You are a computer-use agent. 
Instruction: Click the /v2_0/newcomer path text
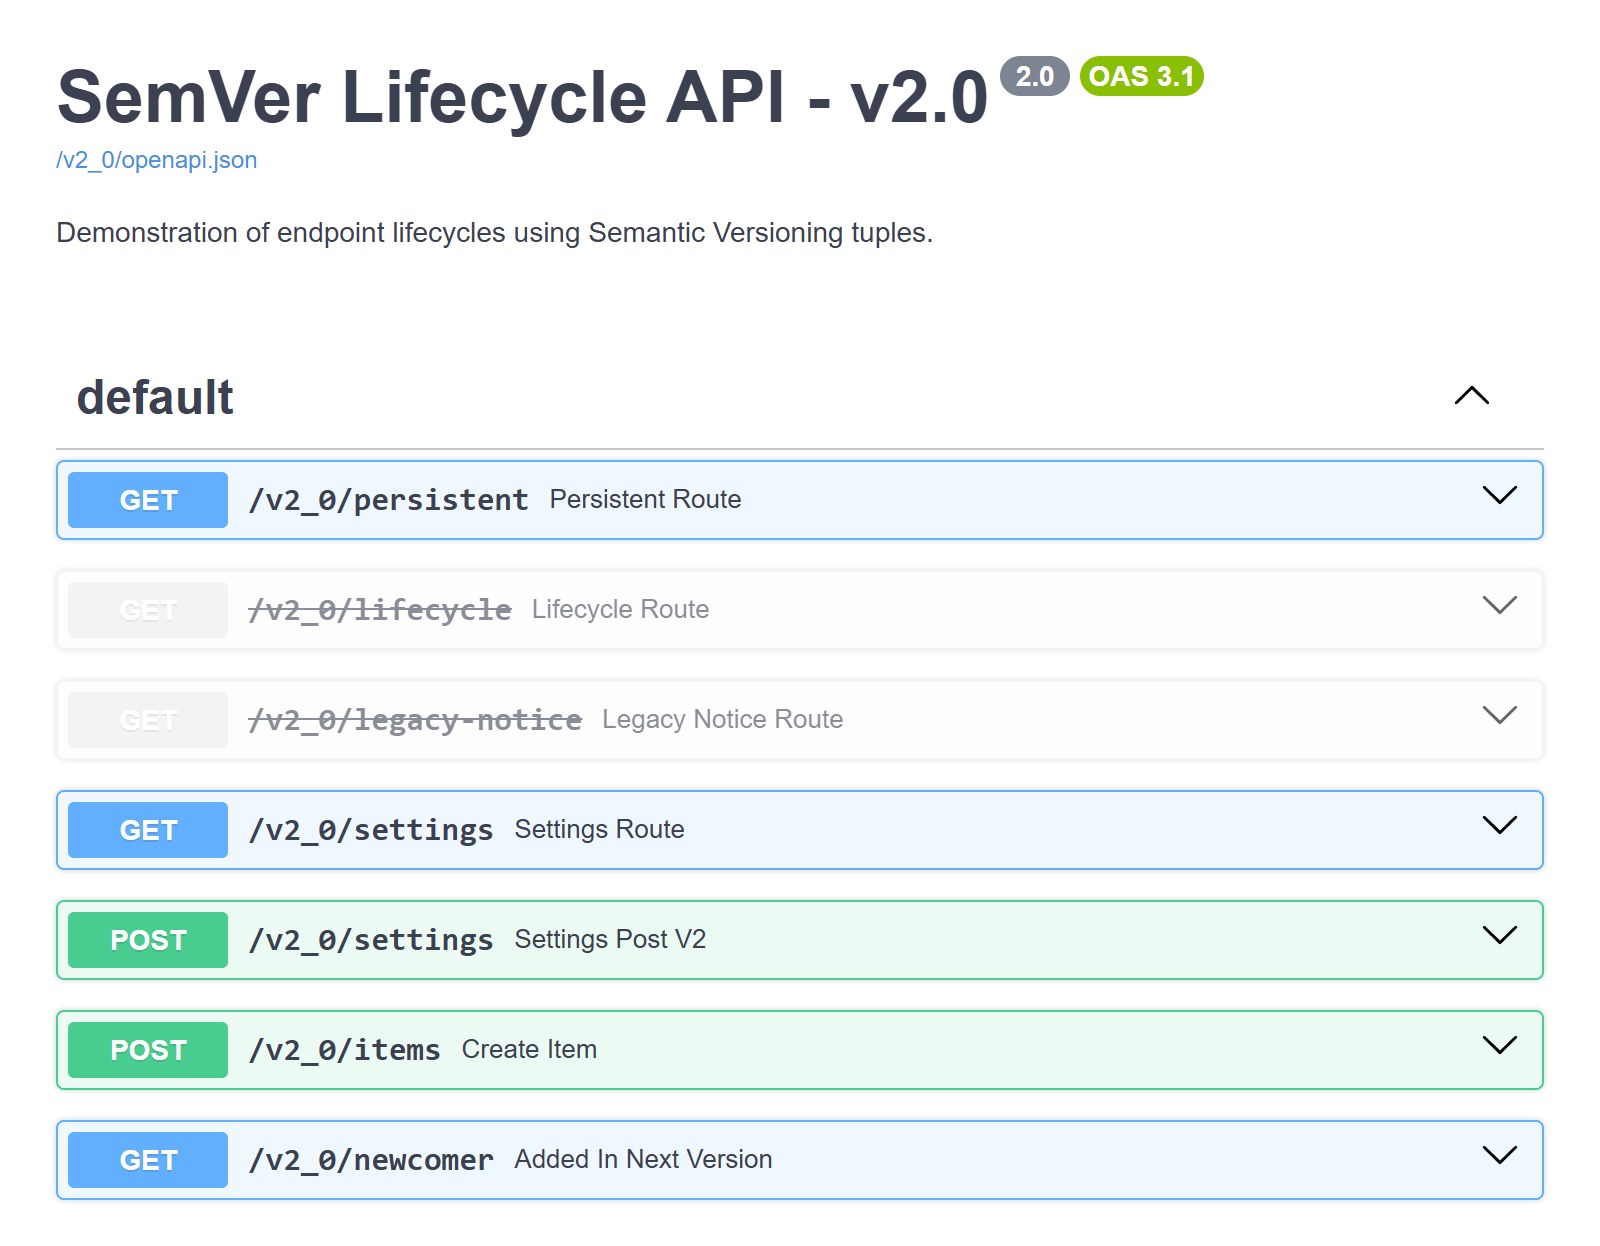pyautogui.click(x=371, y=1160)
